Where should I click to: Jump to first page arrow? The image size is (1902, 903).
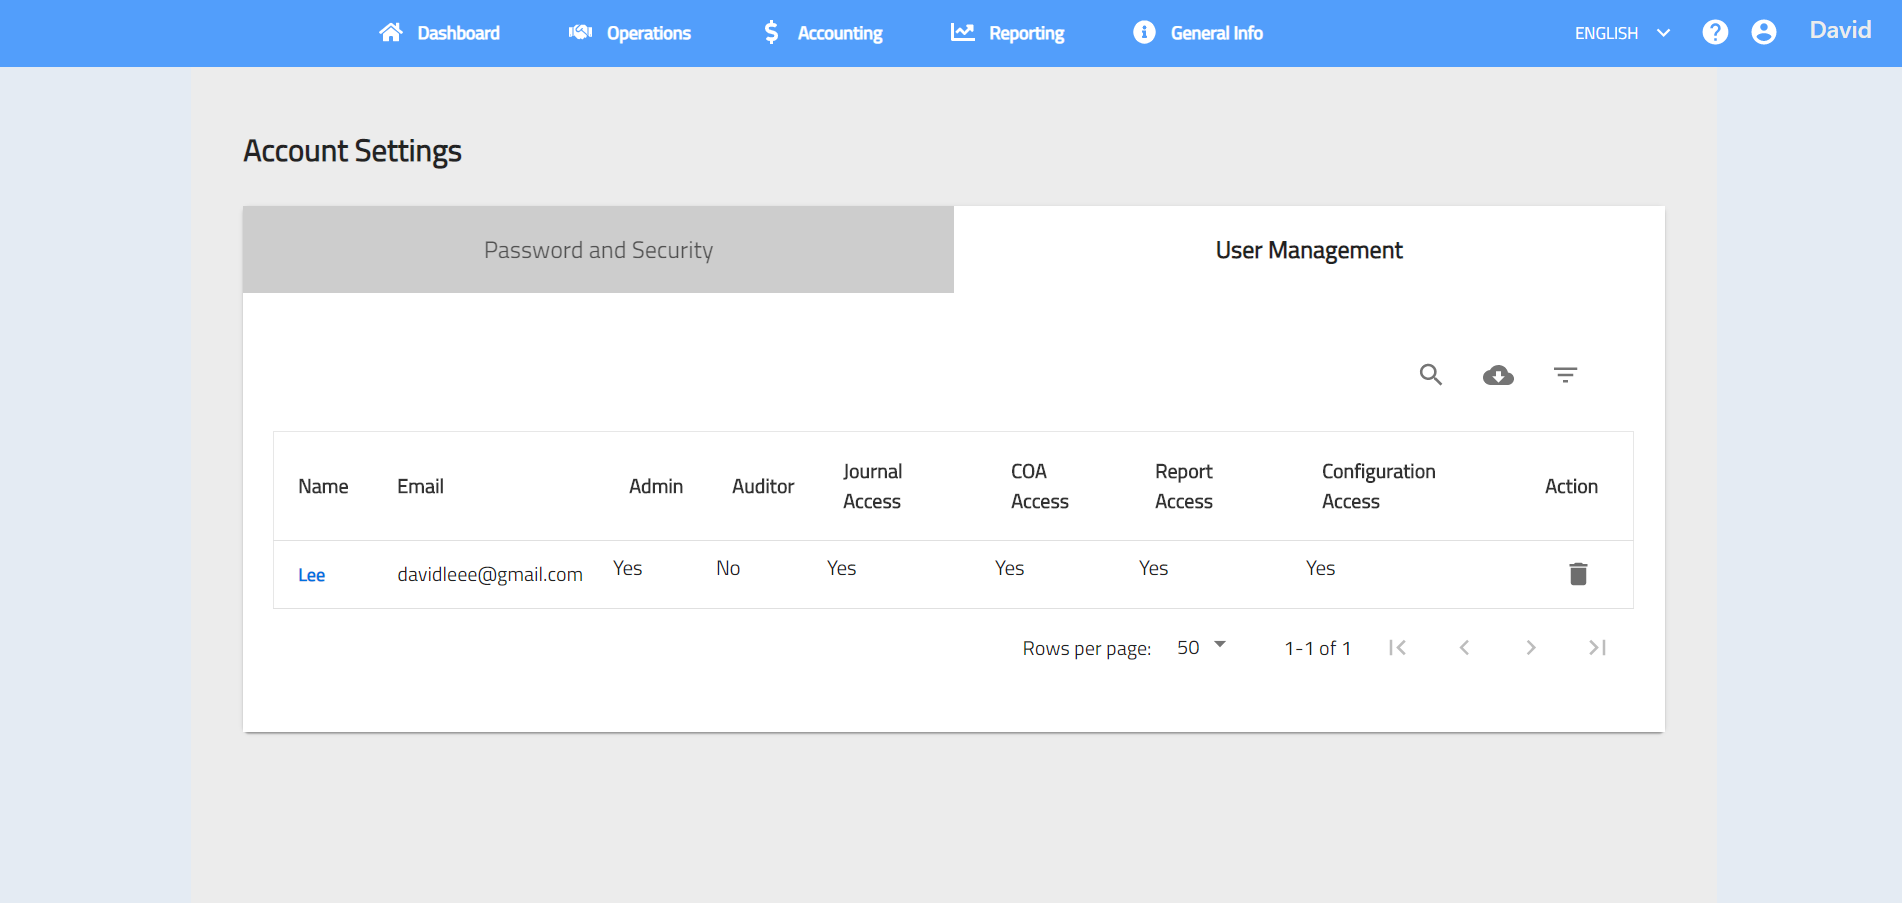[1398, 648]
